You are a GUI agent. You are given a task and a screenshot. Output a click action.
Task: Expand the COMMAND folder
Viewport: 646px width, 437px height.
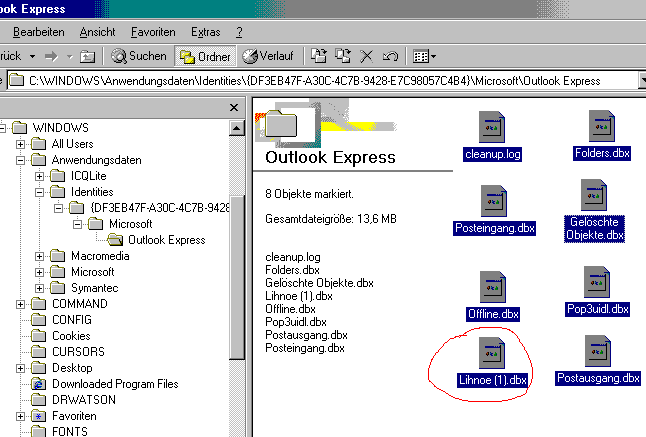click(20, 304)
